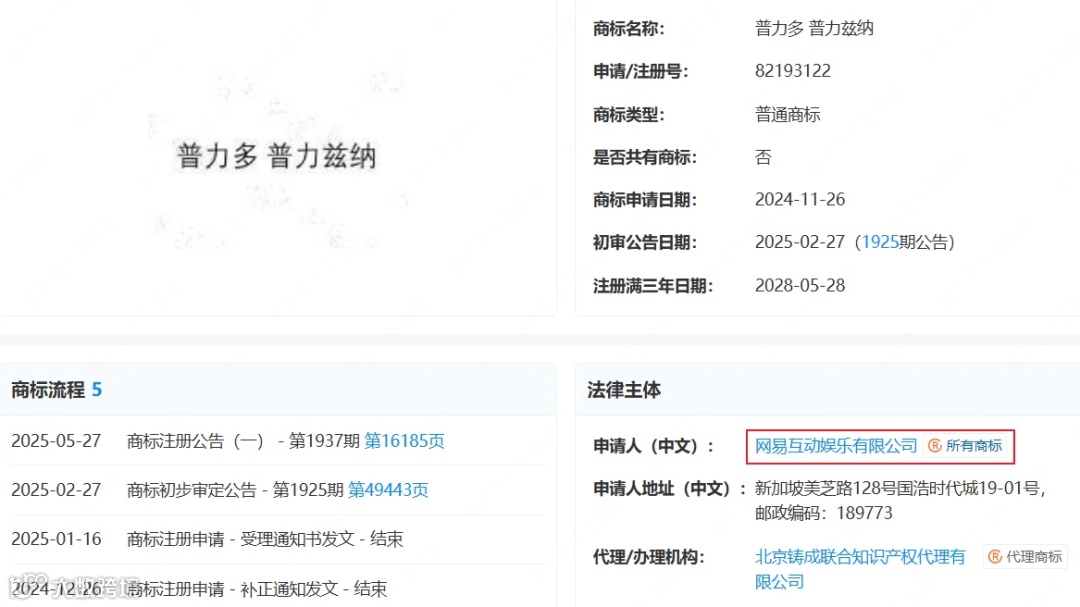Select registration number 82193122
1080x607 pixels.
click(793, 71)
